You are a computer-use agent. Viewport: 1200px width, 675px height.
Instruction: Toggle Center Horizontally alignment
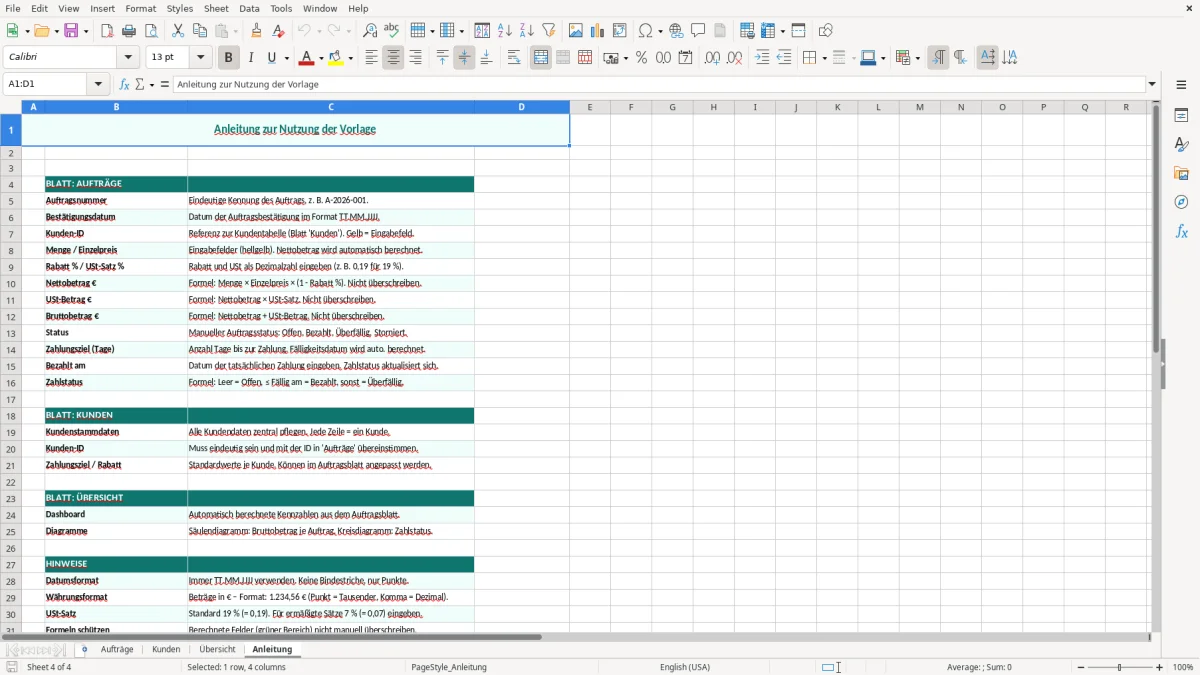tap(393, 58)
